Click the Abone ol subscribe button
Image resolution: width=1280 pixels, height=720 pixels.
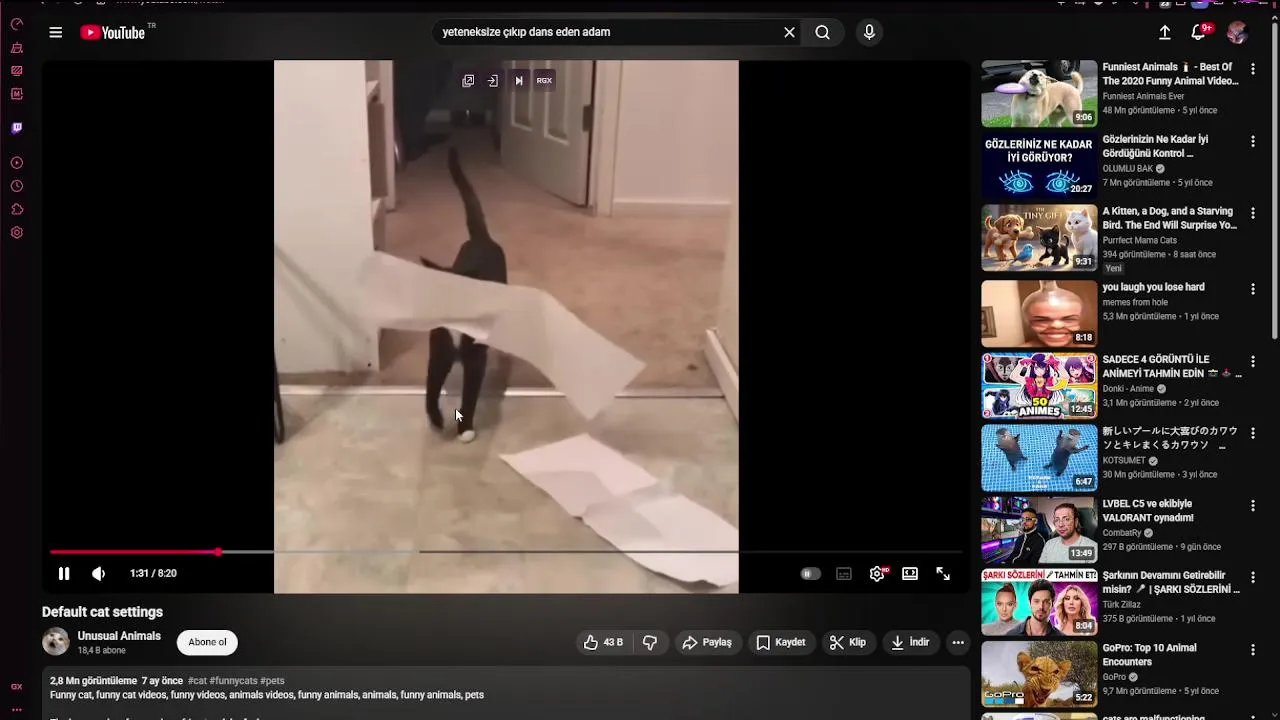pos(207,642)
